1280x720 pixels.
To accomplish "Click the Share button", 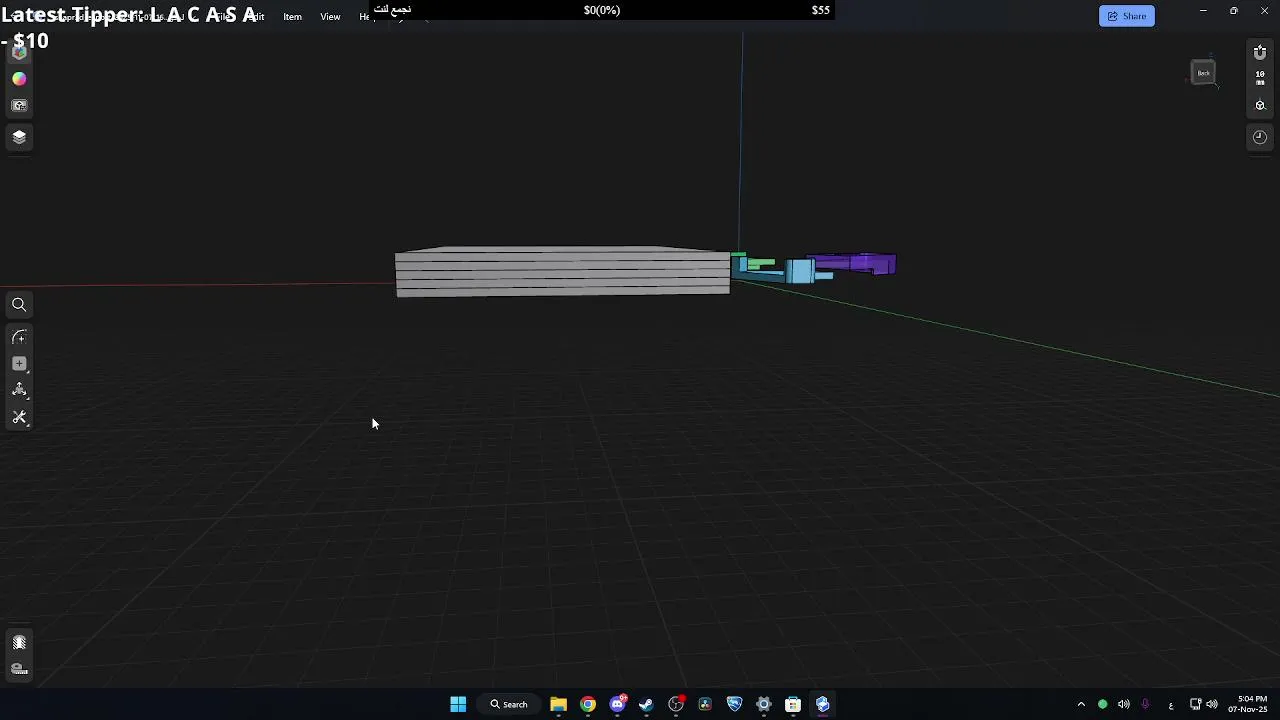I will [x=1127, y=16].
